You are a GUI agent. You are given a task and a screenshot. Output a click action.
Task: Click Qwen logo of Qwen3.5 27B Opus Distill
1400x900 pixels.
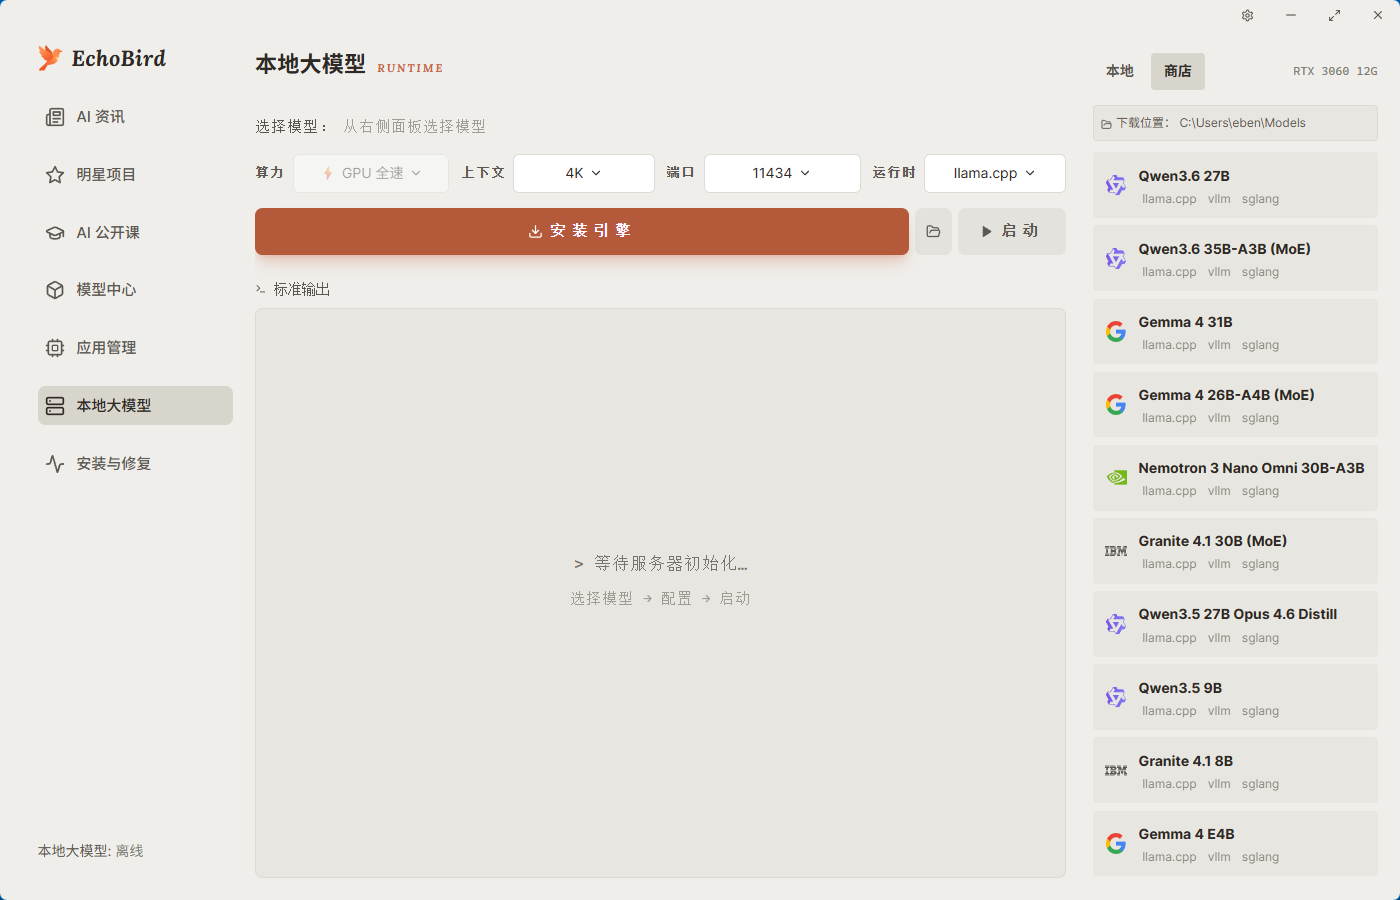[x=1116, y=624]
